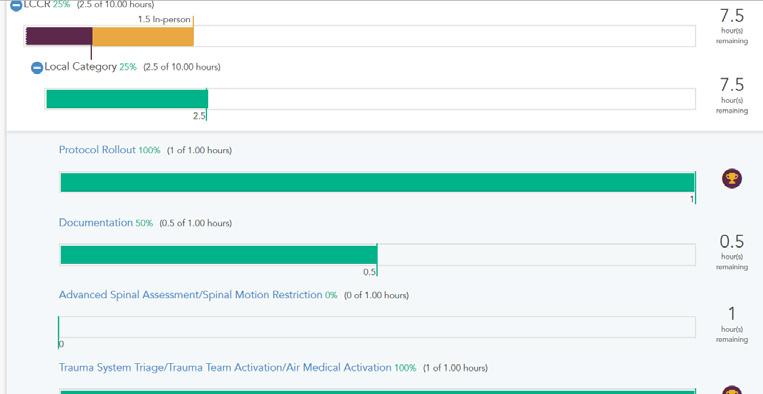Image resolution: width=763 pixels, height=394 pixels.
Task: Open Trauma System Triage/Trauma Team Activation link
Action: coord(225,367)
